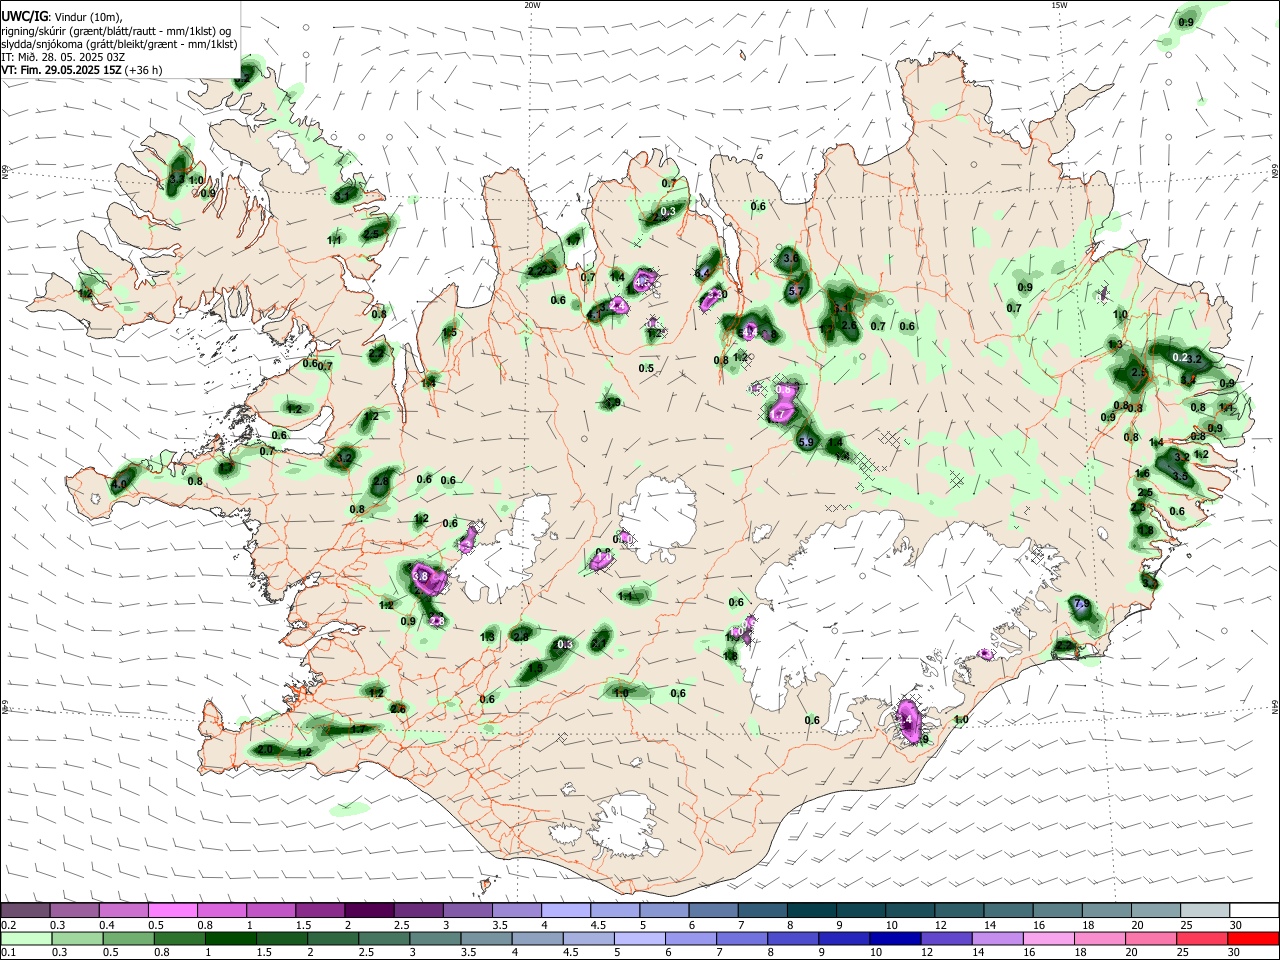Select the light lavender 4–4.5 swatch, upper legend row
The height and width of the screenshot is (960, 1280).
pos(565,911)
